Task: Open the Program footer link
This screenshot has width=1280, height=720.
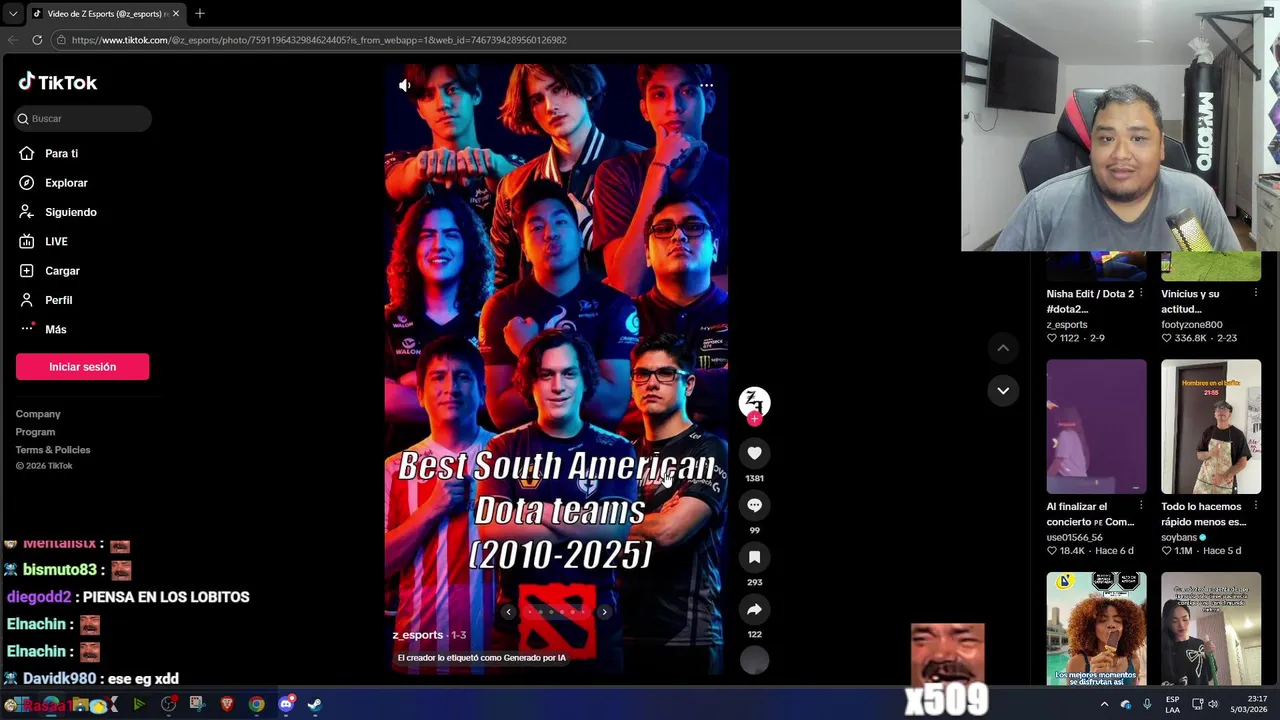Action: pyautogui.click(x=35, y=432)
